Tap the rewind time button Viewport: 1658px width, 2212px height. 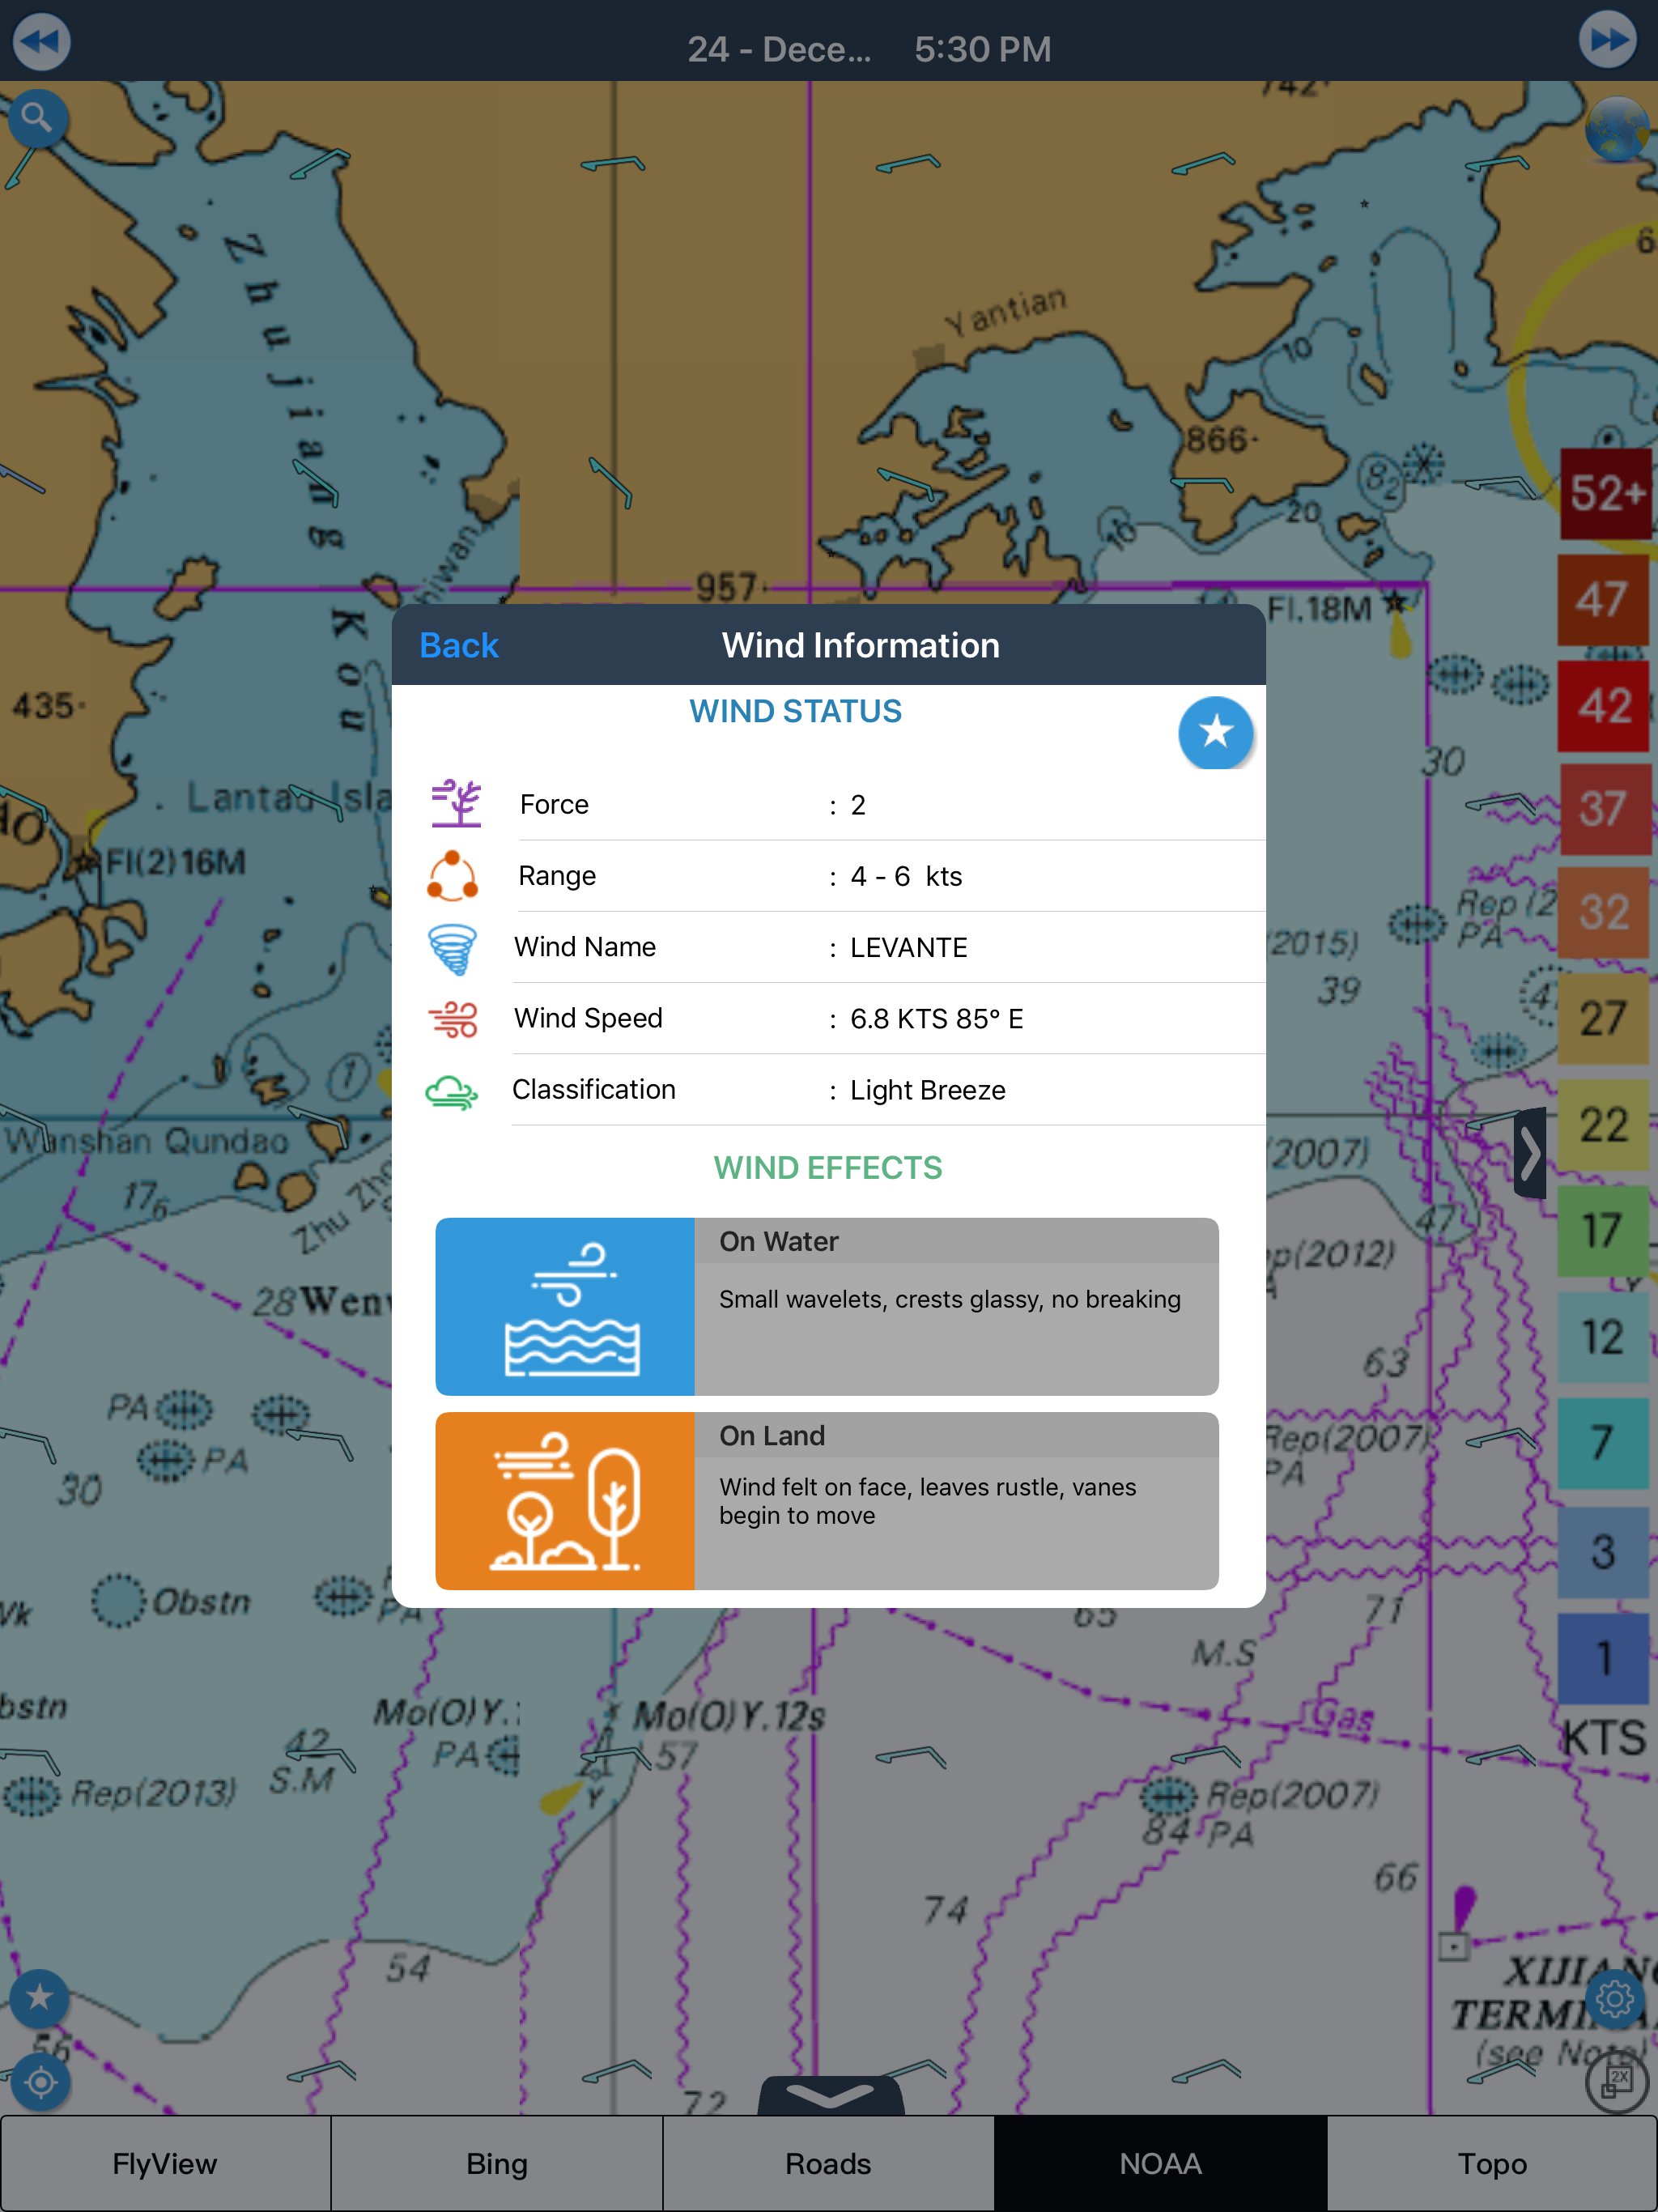(x=41, y=41)
